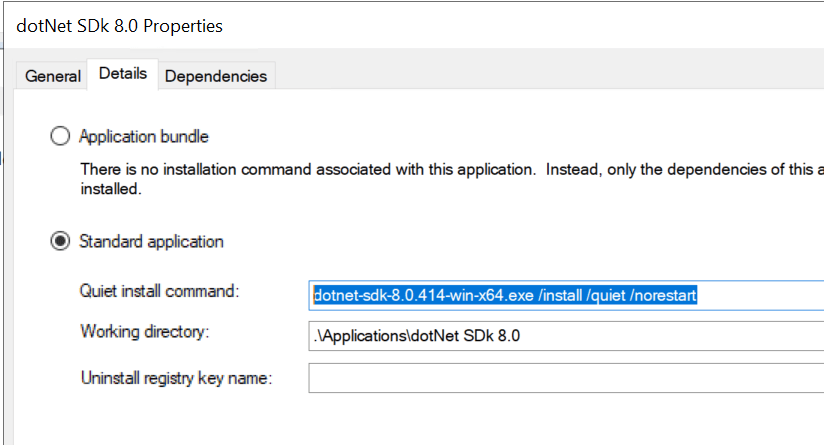The width and height of the screenshot is (824, 445).
Task: Focus the Working directory input field
Action: (565, 336)
